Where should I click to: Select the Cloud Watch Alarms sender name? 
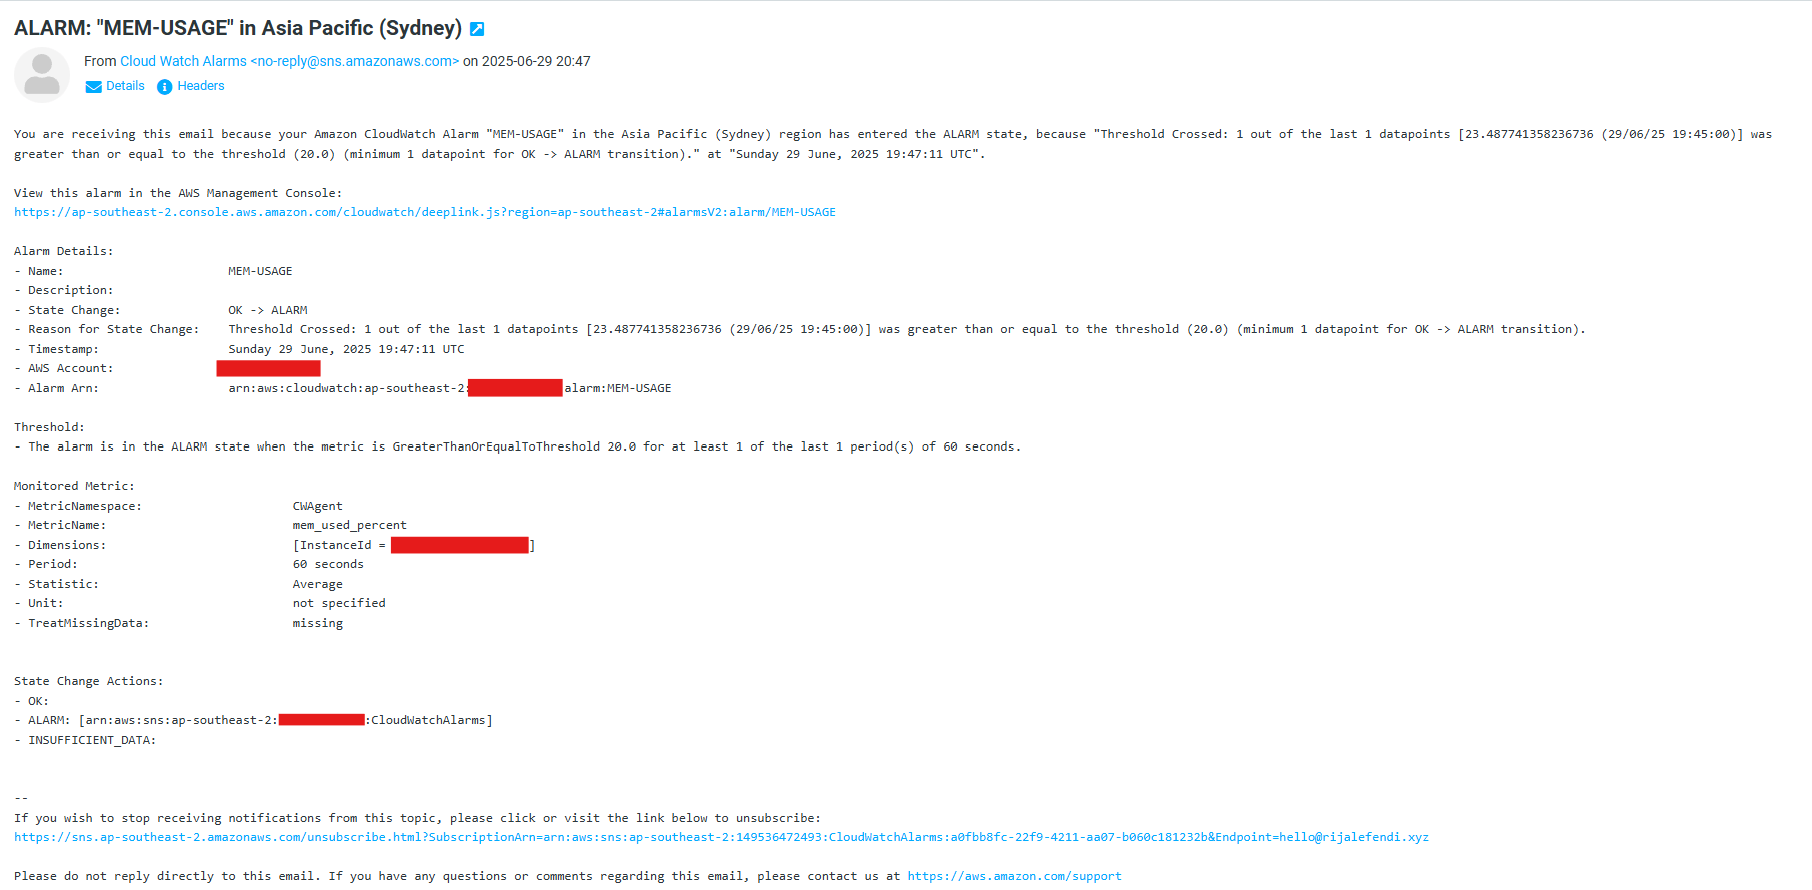pyautogui.click(x=183, y=61)
